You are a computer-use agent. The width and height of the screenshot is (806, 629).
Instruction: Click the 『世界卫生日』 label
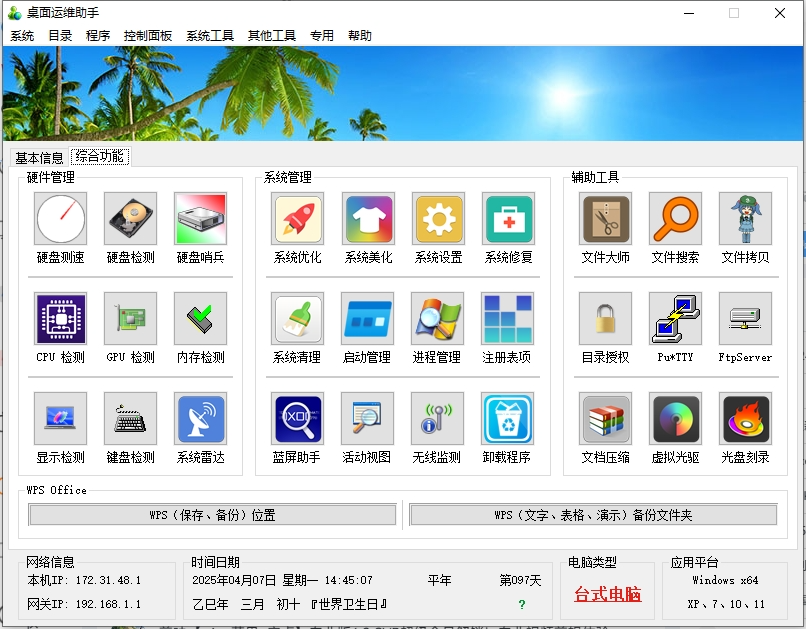pyautogui.click(x=348, y=604)
